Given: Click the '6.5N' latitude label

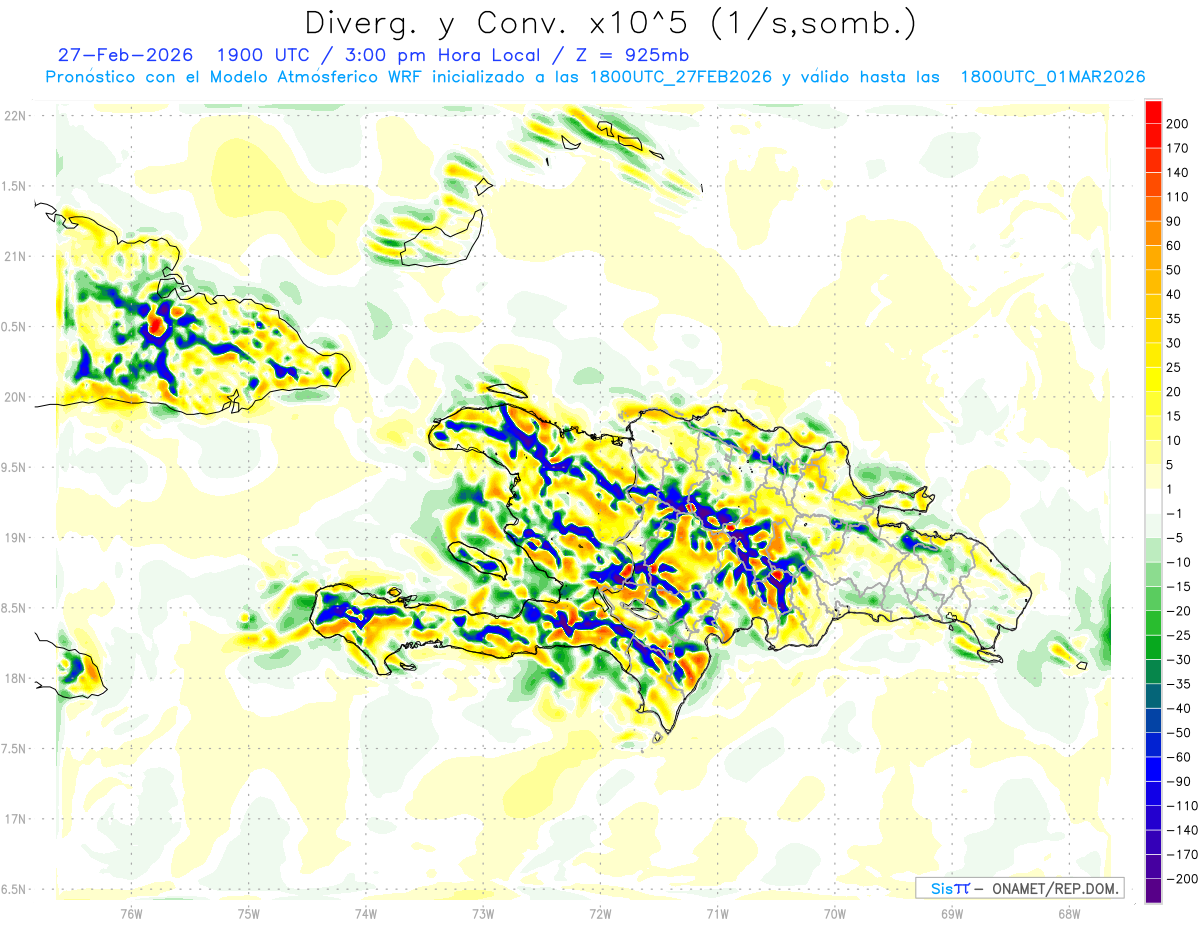Looking at the screenshot, I should 15,889.
